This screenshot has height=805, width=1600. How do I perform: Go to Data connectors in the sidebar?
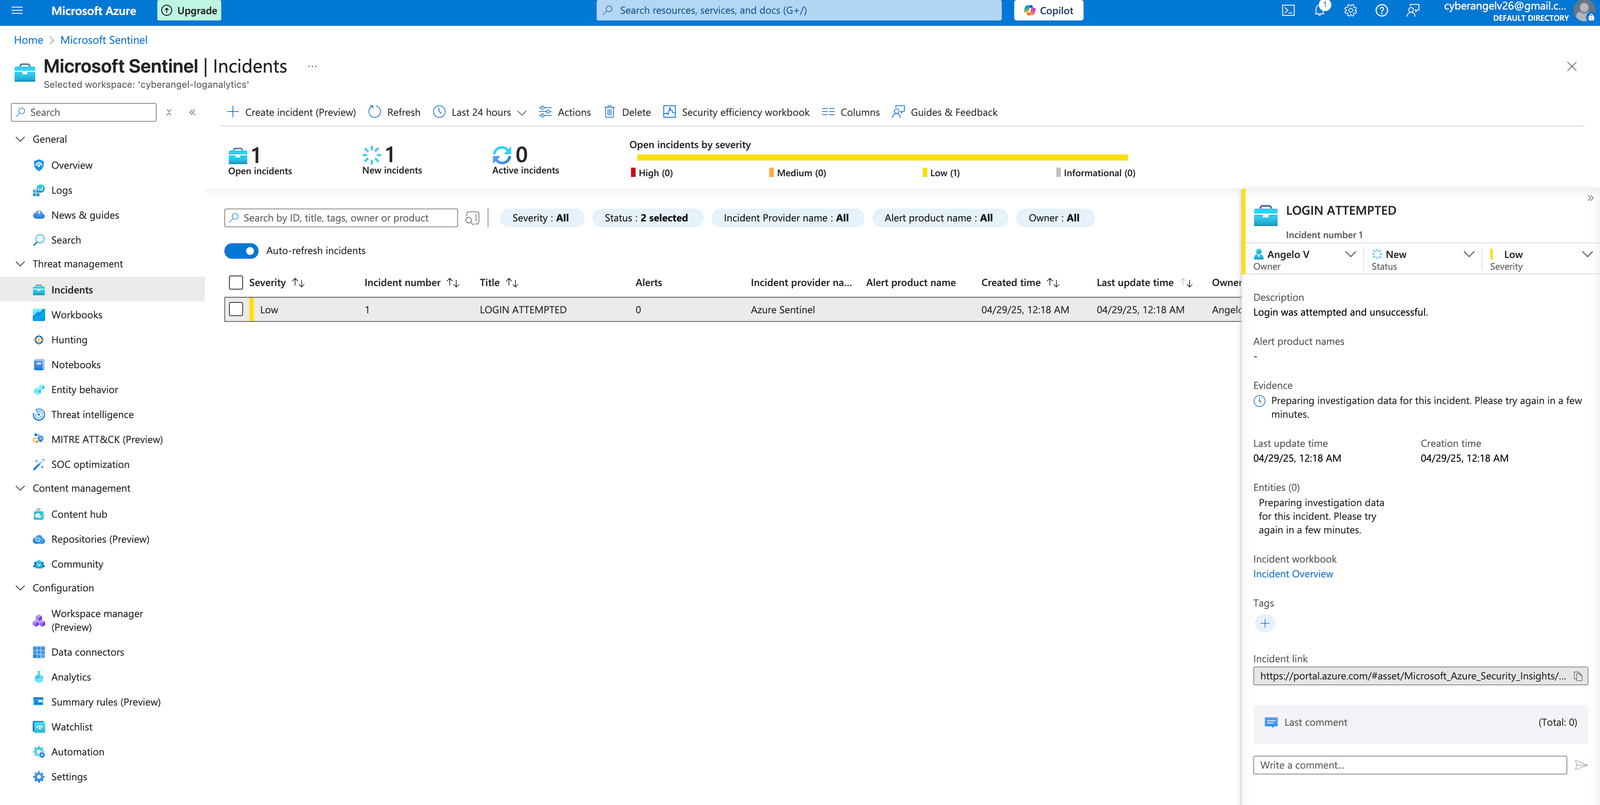click(x=88, y=652)
